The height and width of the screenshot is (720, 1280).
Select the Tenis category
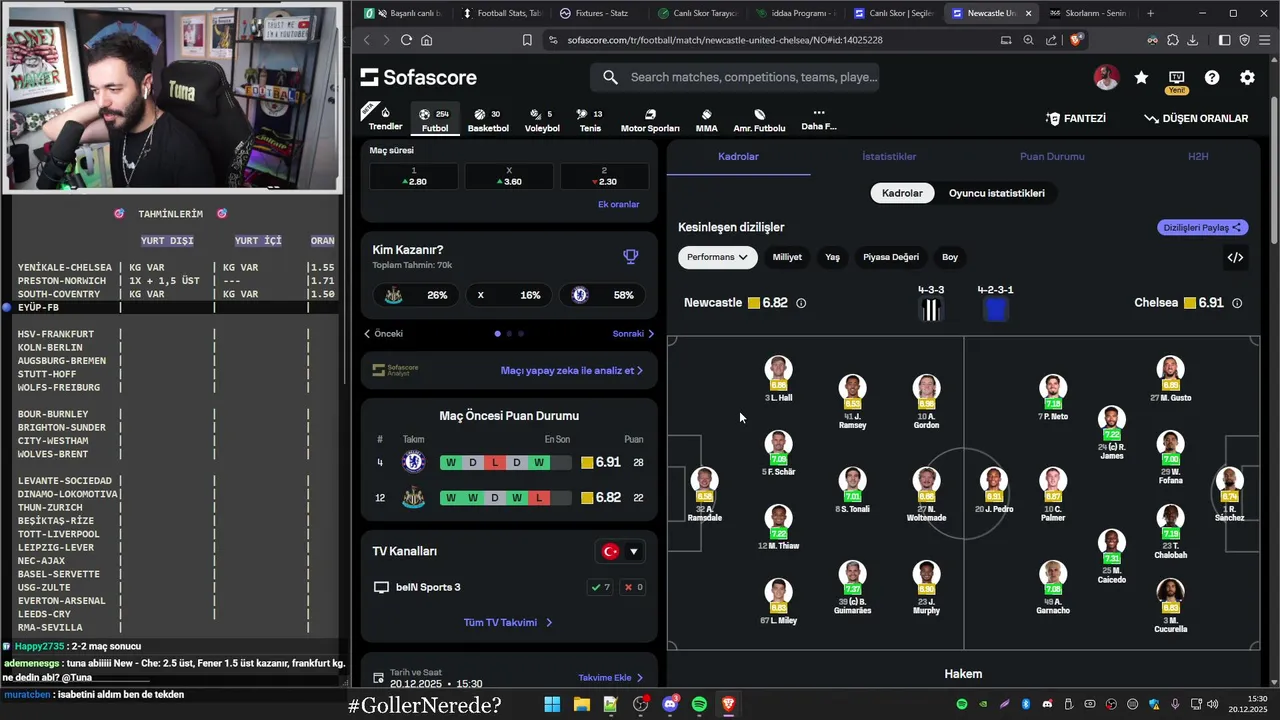590,120
